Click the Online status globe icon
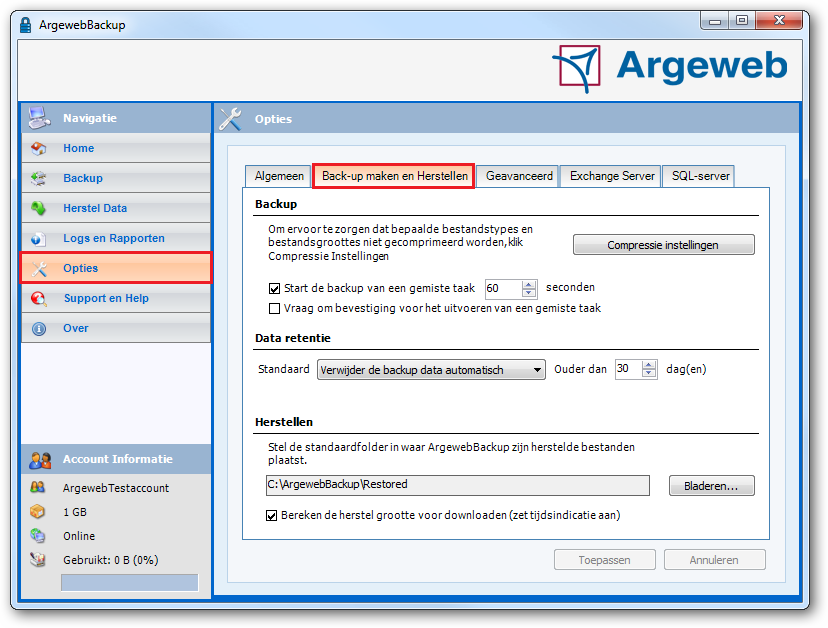The height and width of the screenshot is (628, 828). (37, 536)
